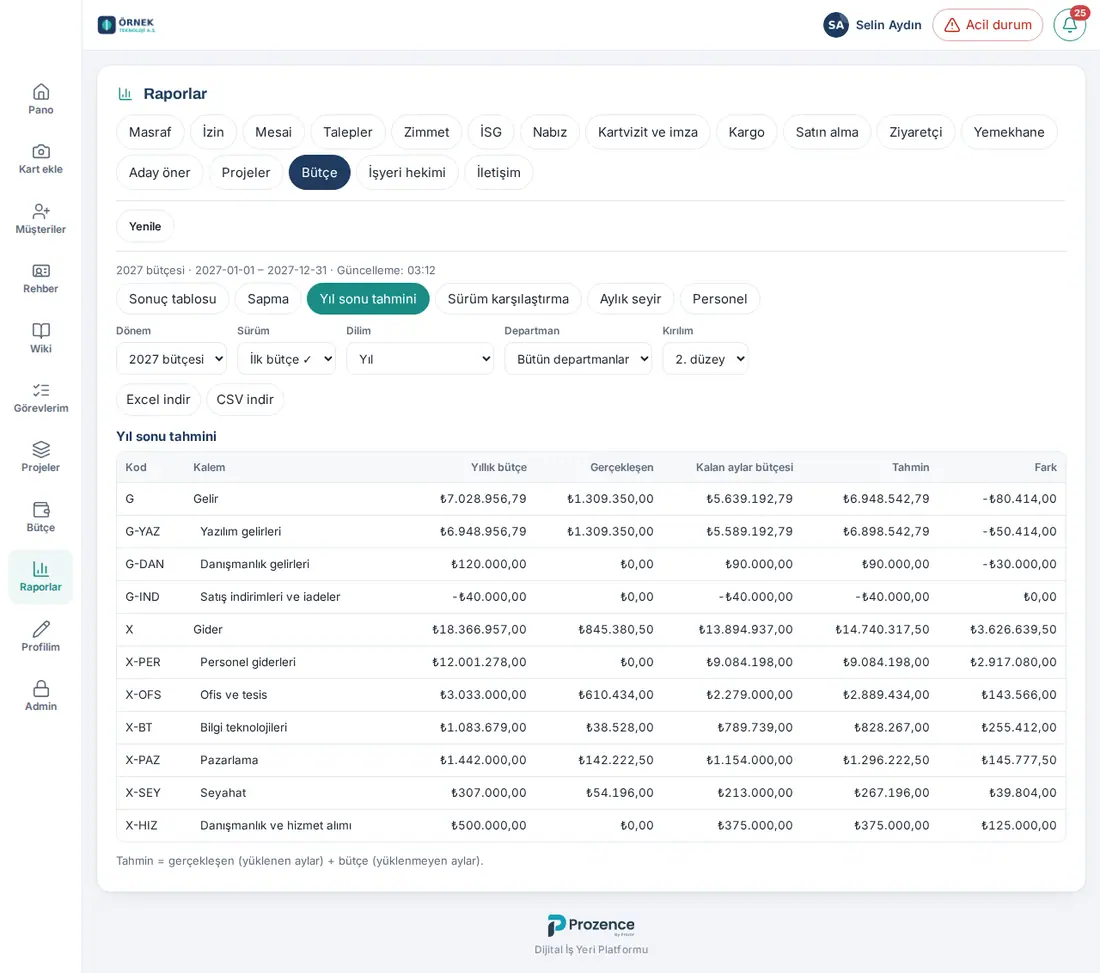Switch to the Projeler report tab pill

pyautogui.click(x=246, y=173)
